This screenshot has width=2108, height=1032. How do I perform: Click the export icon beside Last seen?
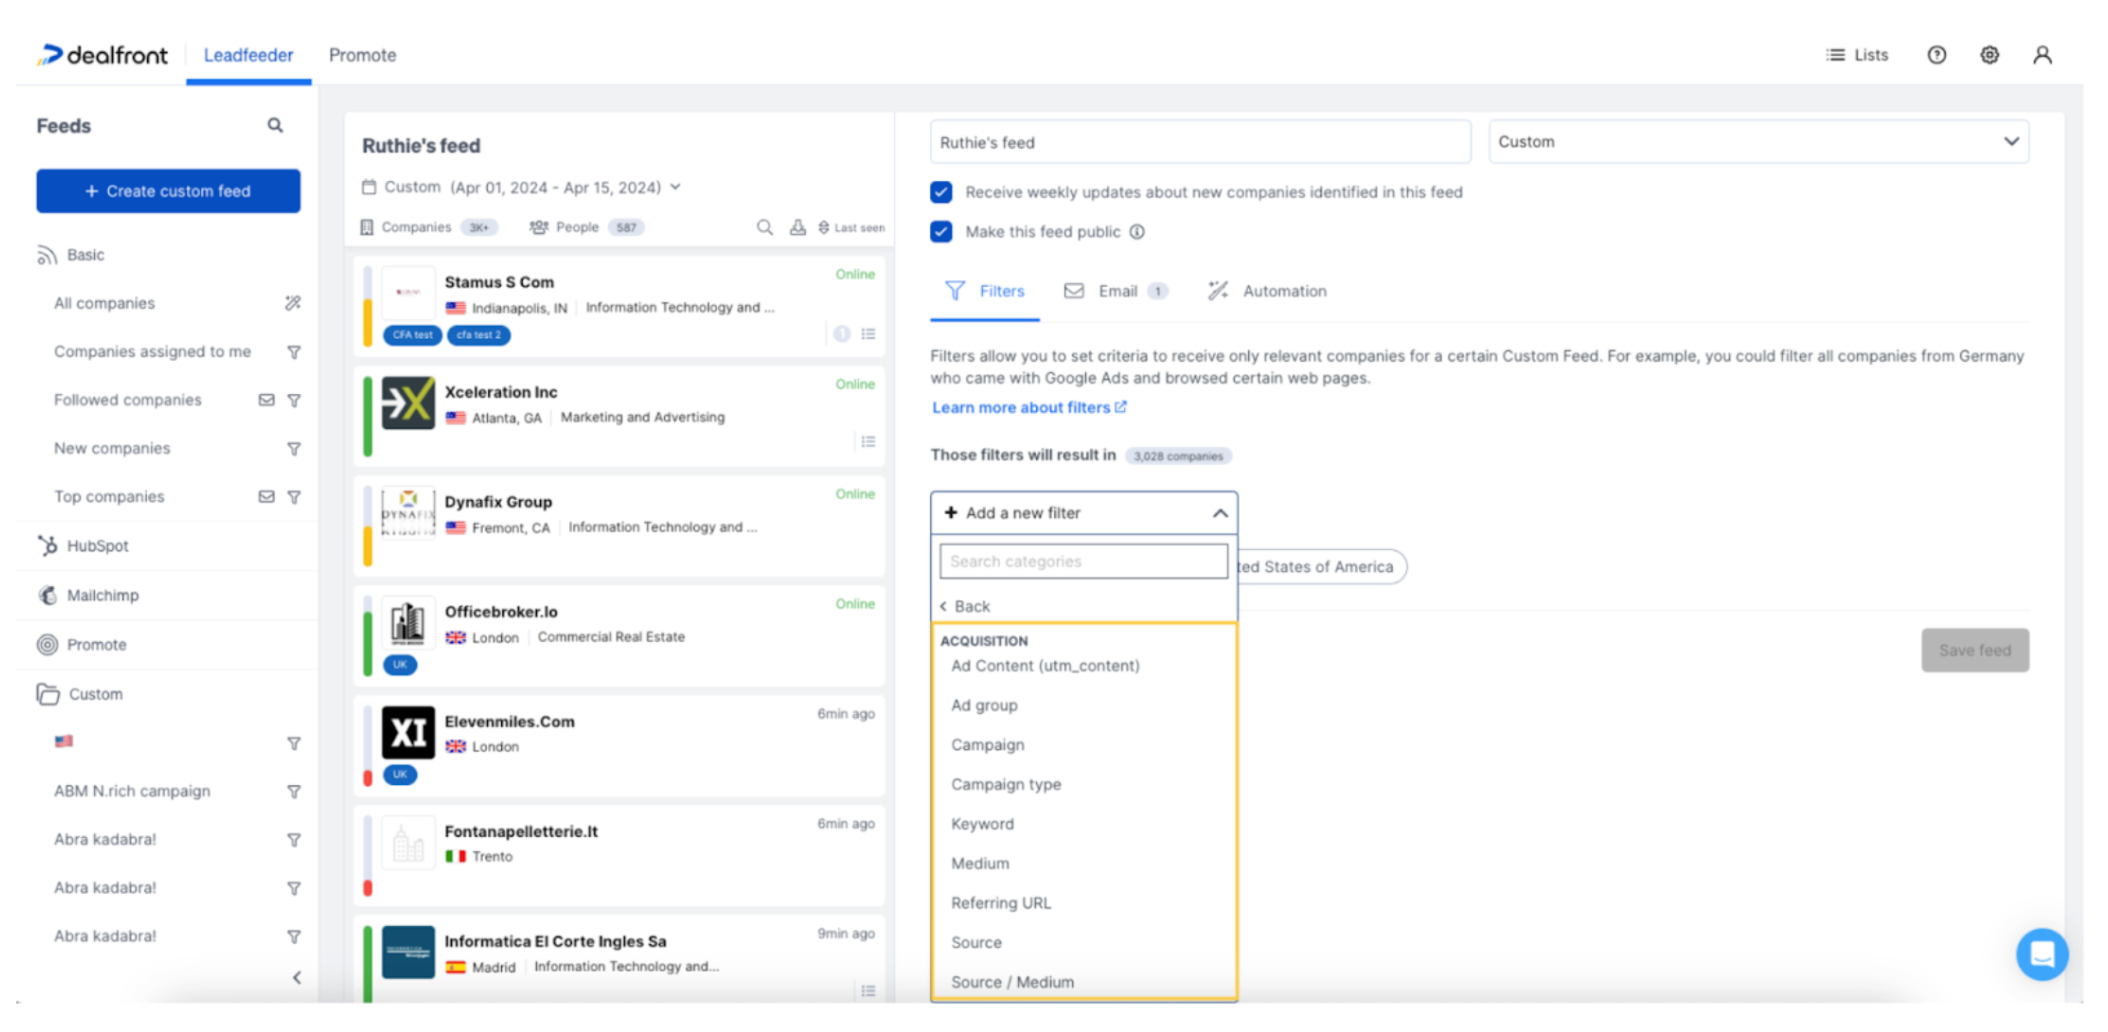coord(797,227)
